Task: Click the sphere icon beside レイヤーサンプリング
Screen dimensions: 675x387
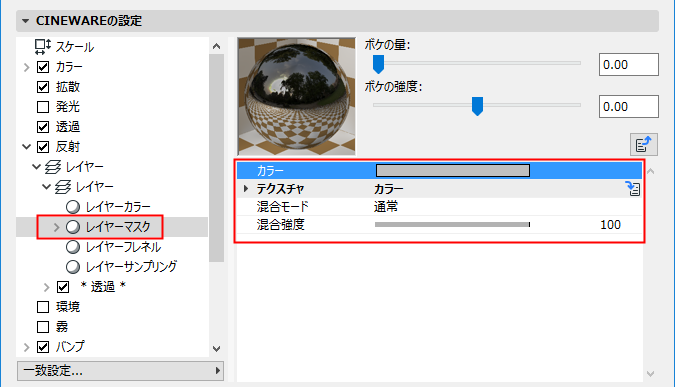Action: 73,267
